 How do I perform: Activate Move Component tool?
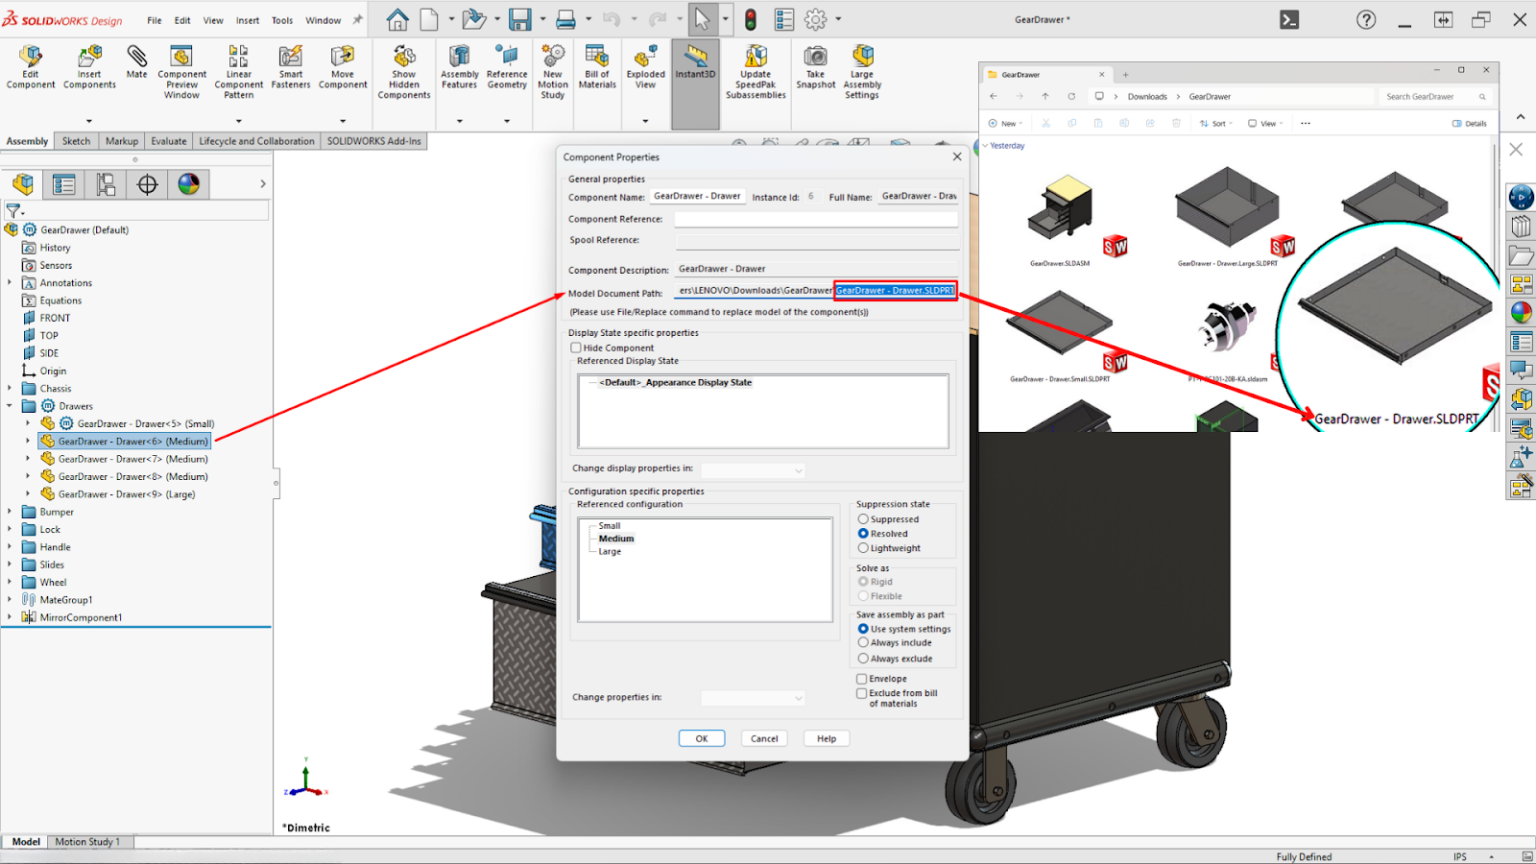click(x=343, y=67)
